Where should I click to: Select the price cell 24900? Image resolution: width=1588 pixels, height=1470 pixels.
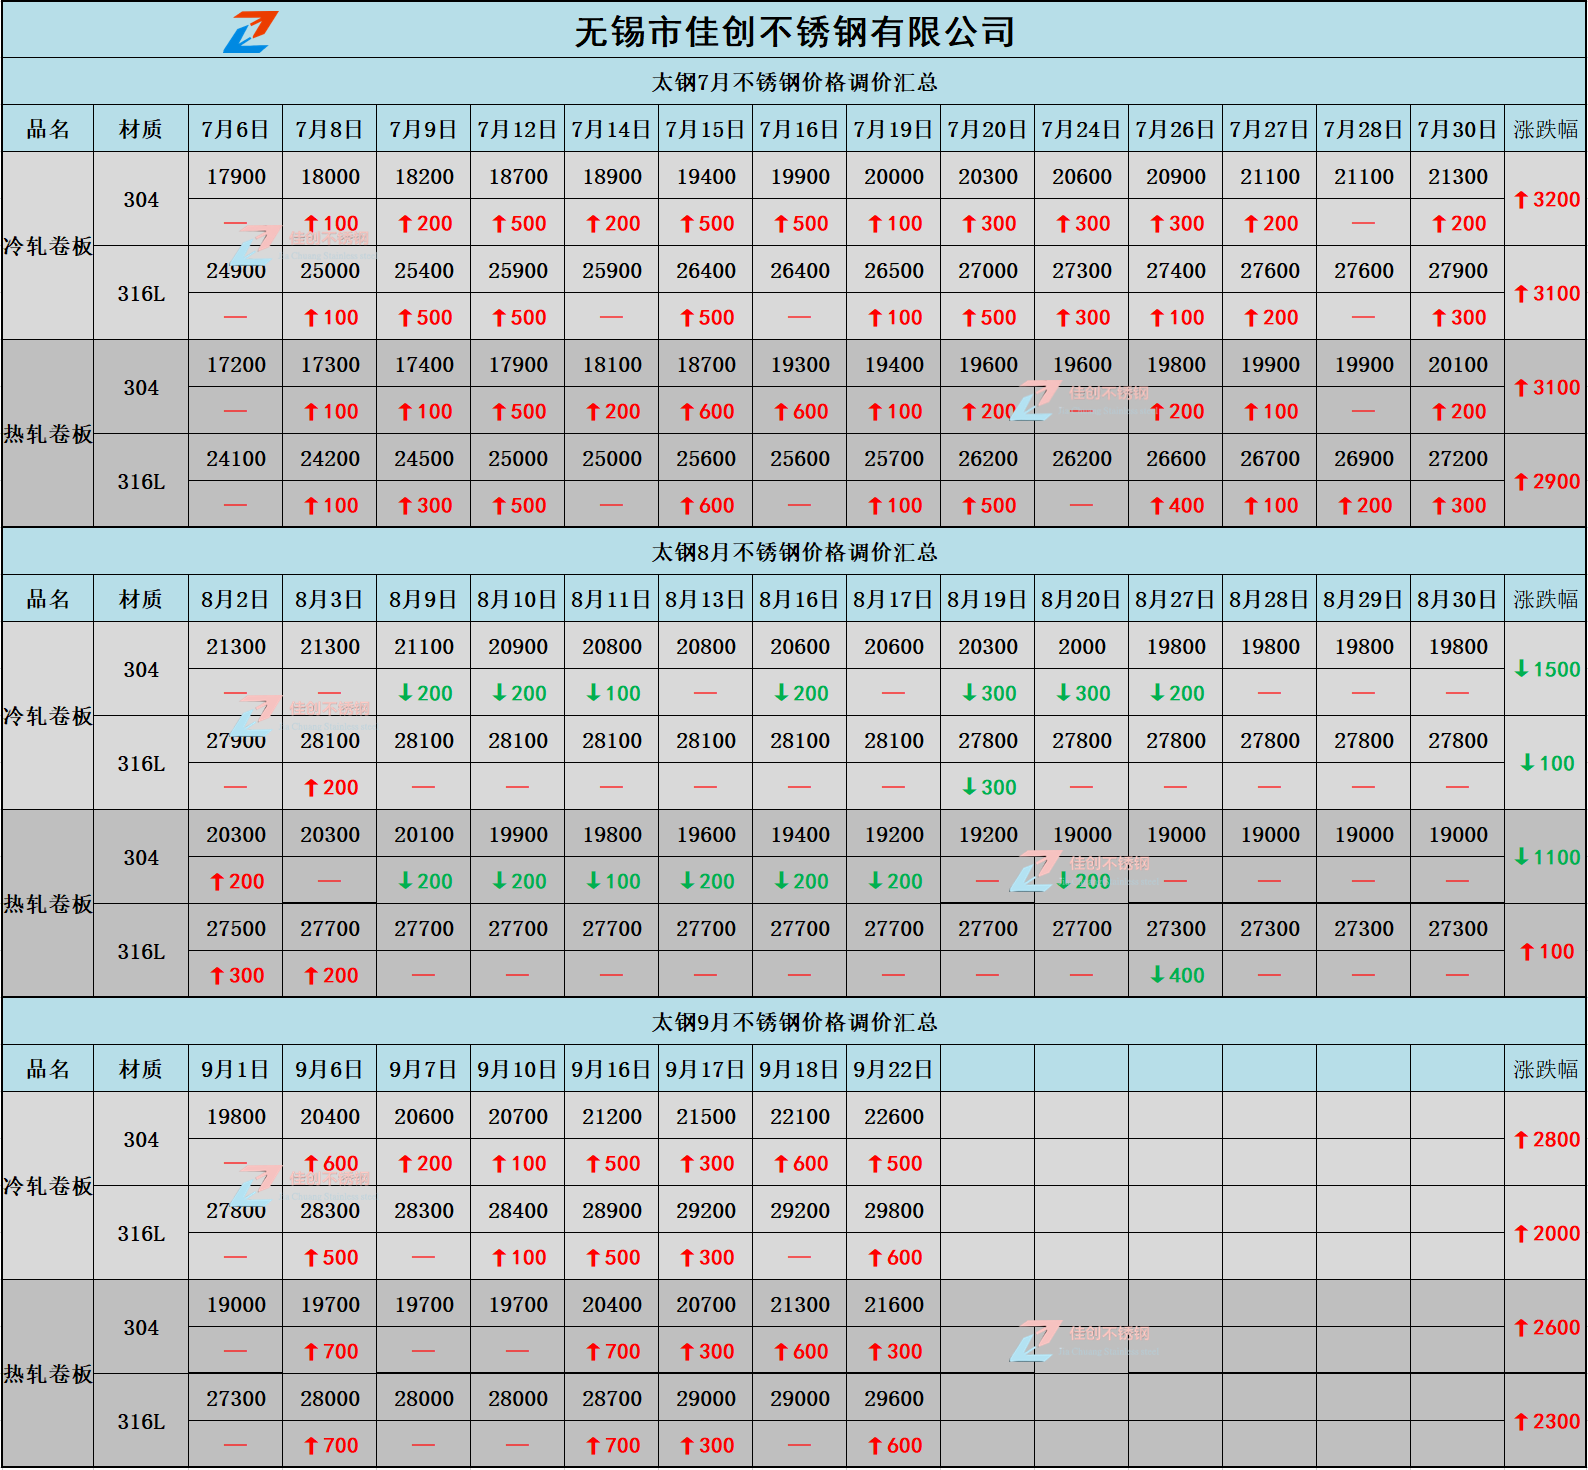(236, 270)
